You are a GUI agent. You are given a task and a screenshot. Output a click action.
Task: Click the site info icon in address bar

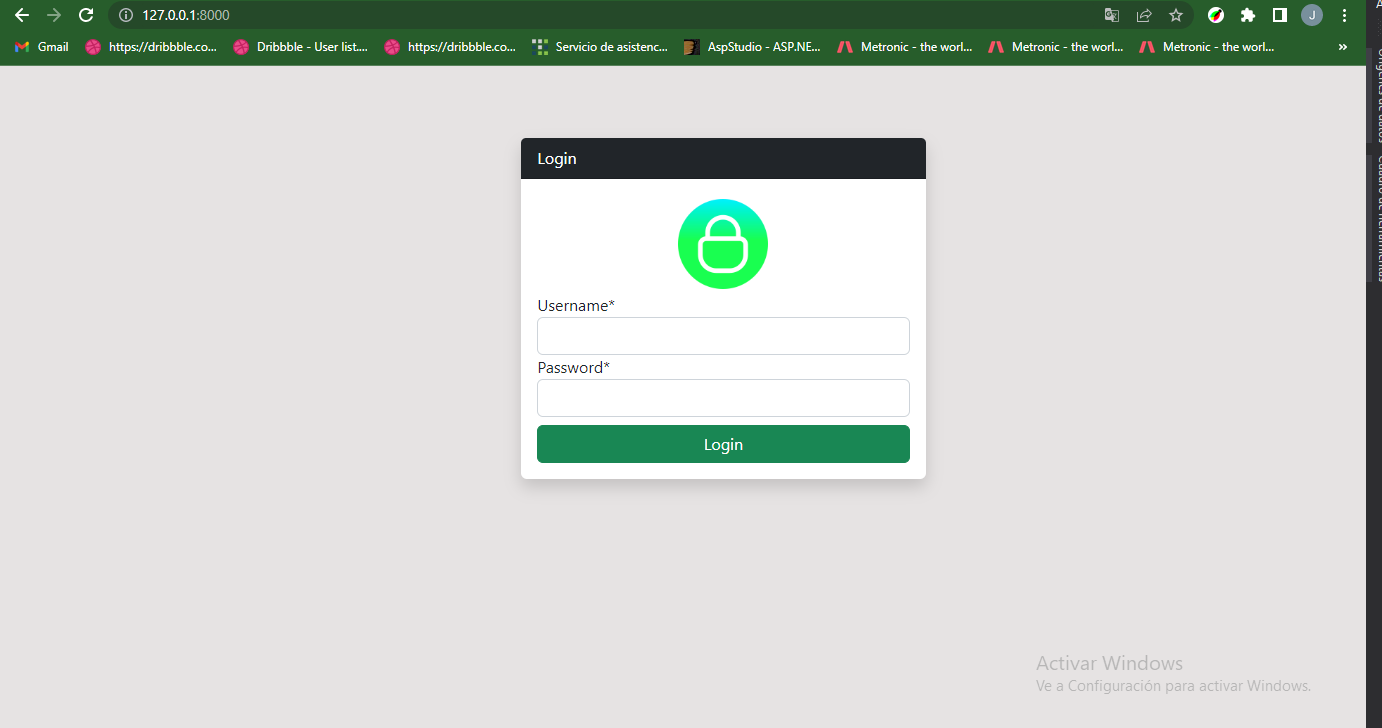pos(124,15)
